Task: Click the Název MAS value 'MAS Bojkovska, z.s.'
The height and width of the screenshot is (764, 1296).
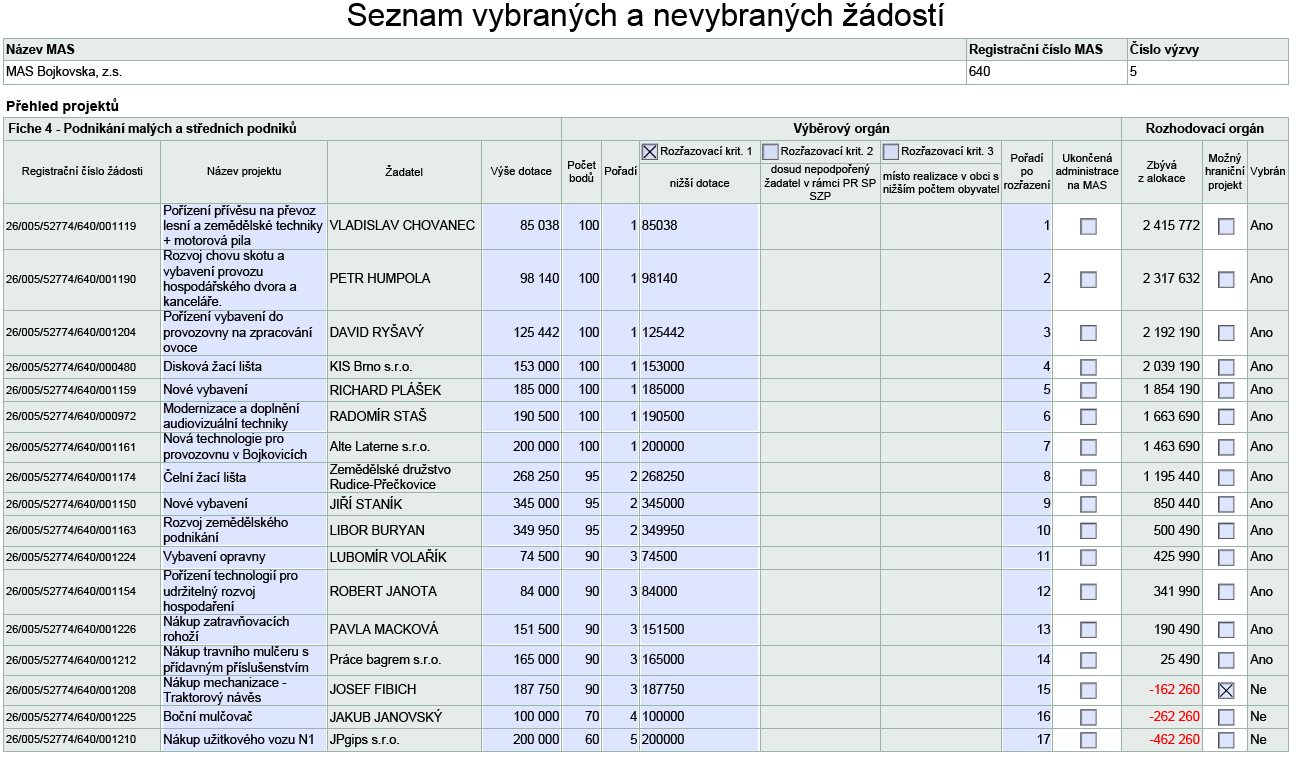Action: [484, 72]
